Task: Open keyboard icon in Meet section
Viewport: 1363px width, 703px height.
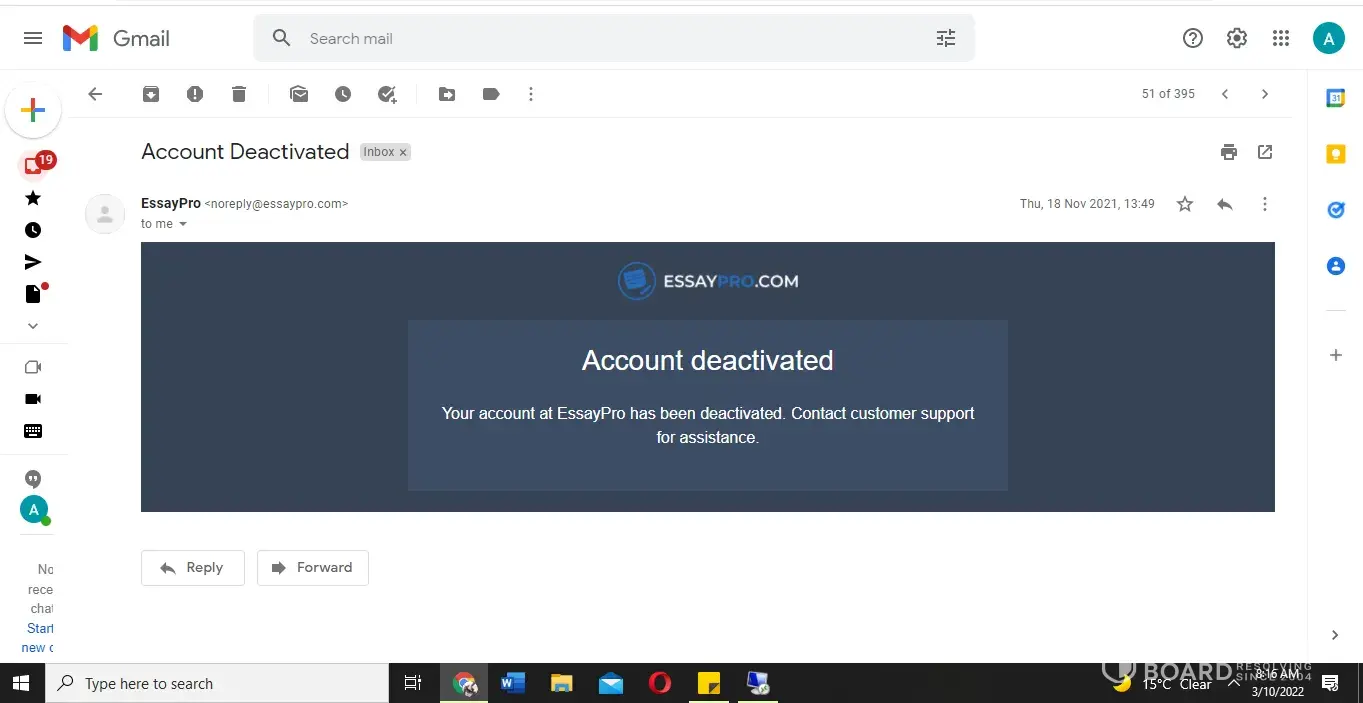Action: tap(33, 431)
